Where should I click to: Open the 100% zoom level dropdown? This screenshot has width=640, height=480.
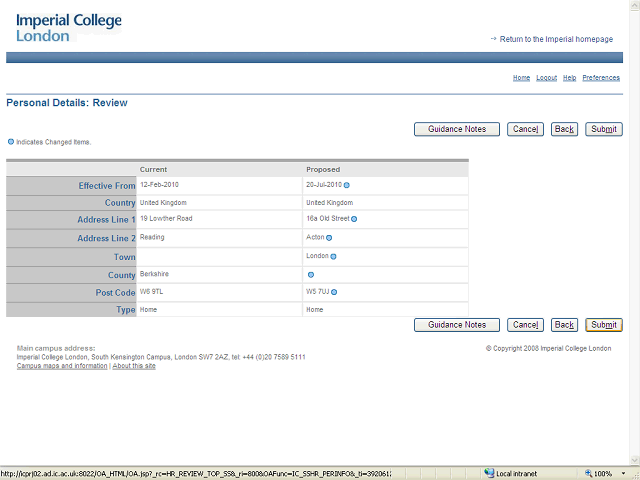coord(612,473)
